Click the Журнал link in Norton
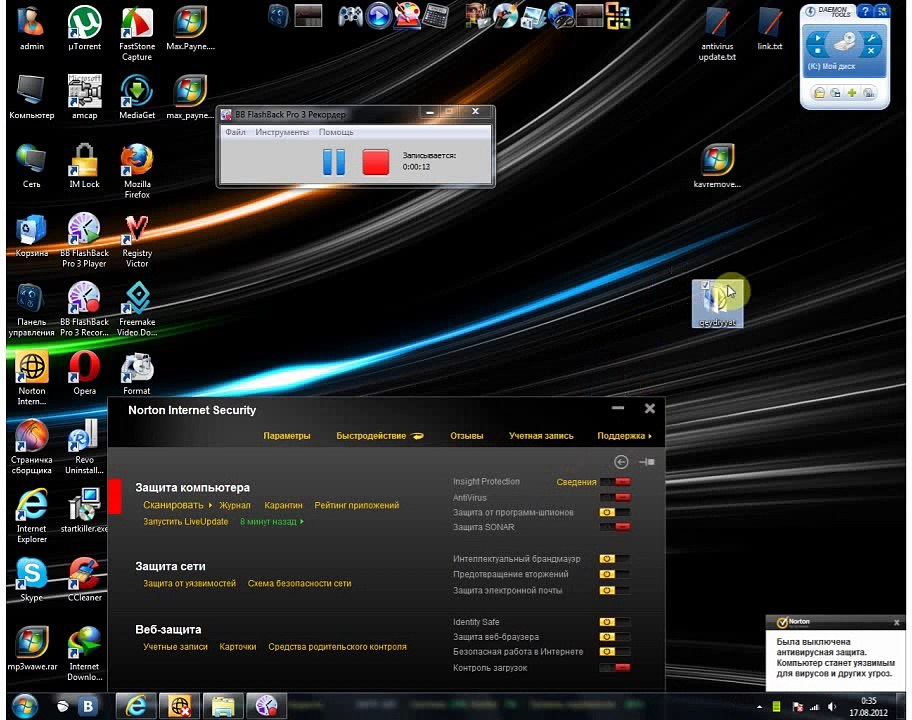This screenshot has height=720, width=912. [234, 505]
